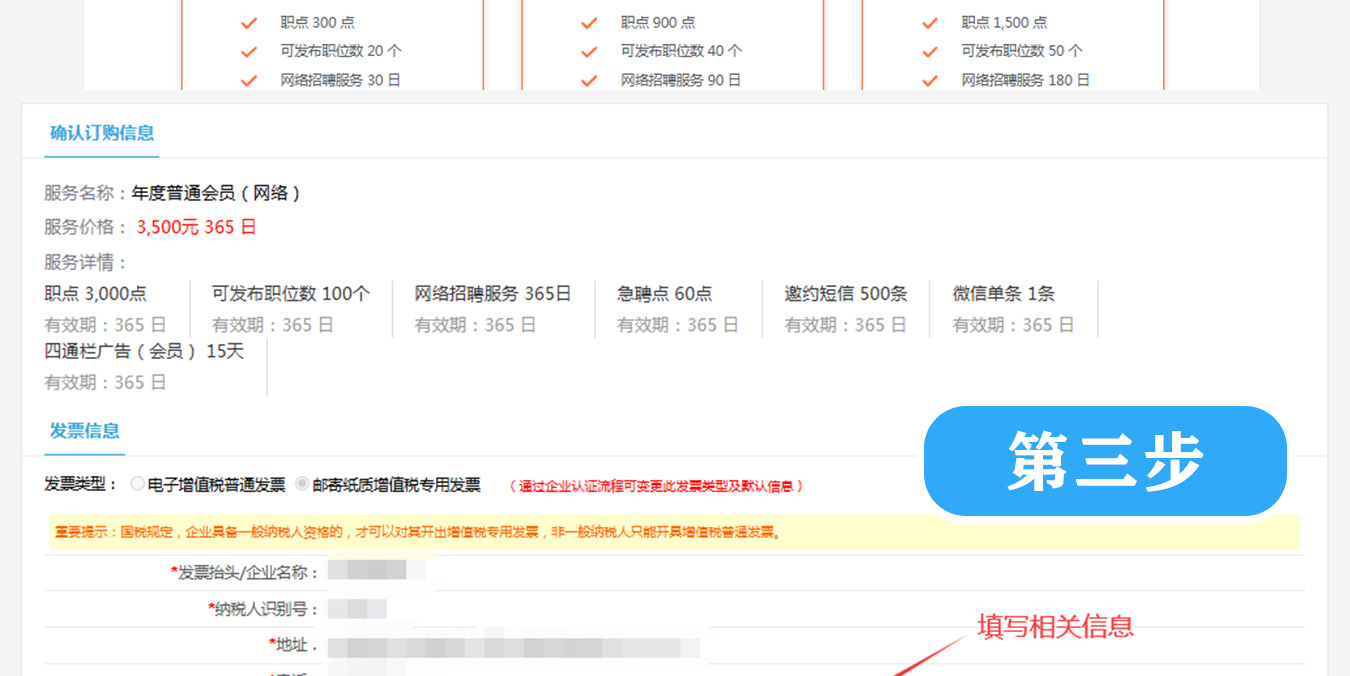Select 电子增值税普通发票 radio button
Image resolution: width=1350 pixels, height=676 pixels.
click(x=138, y=484)
